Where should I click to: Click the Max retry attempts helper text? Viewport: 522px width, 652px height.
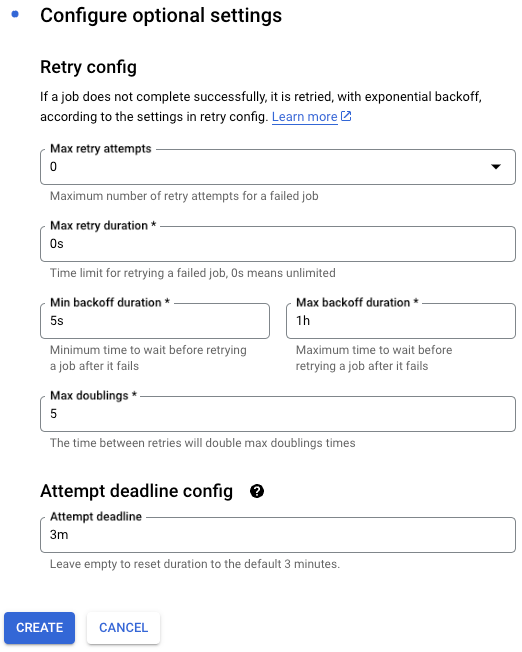coord(184,196)
